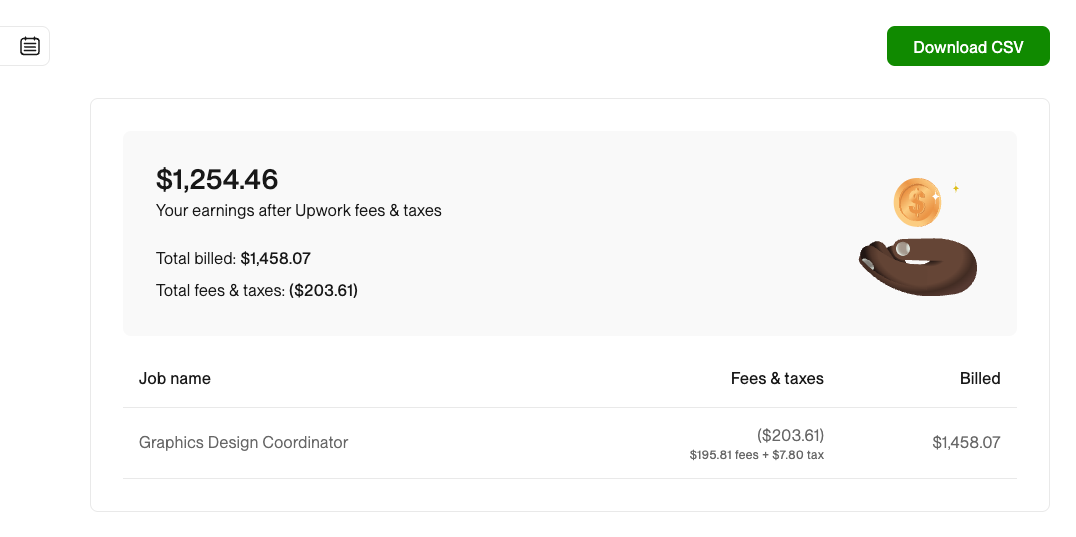Click the $195.81 fees + $7.80 tax breakdown

(756, 455)
